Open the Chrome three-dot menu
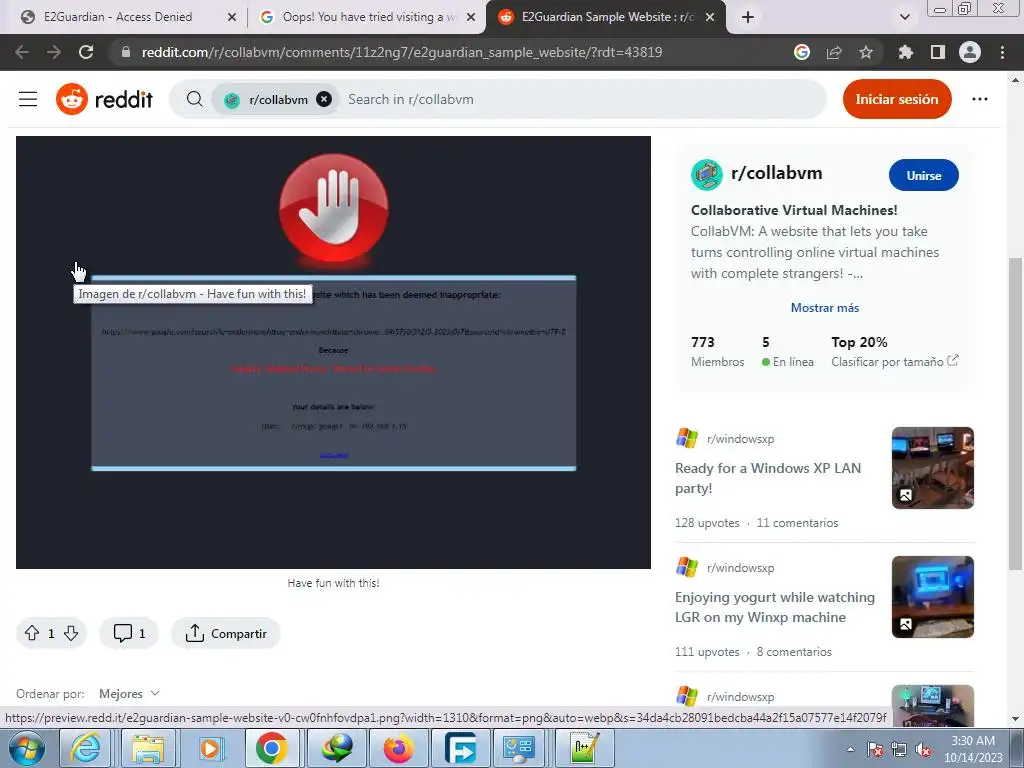The width and height of the screenshot is (1024, 768). (1002, 52)
